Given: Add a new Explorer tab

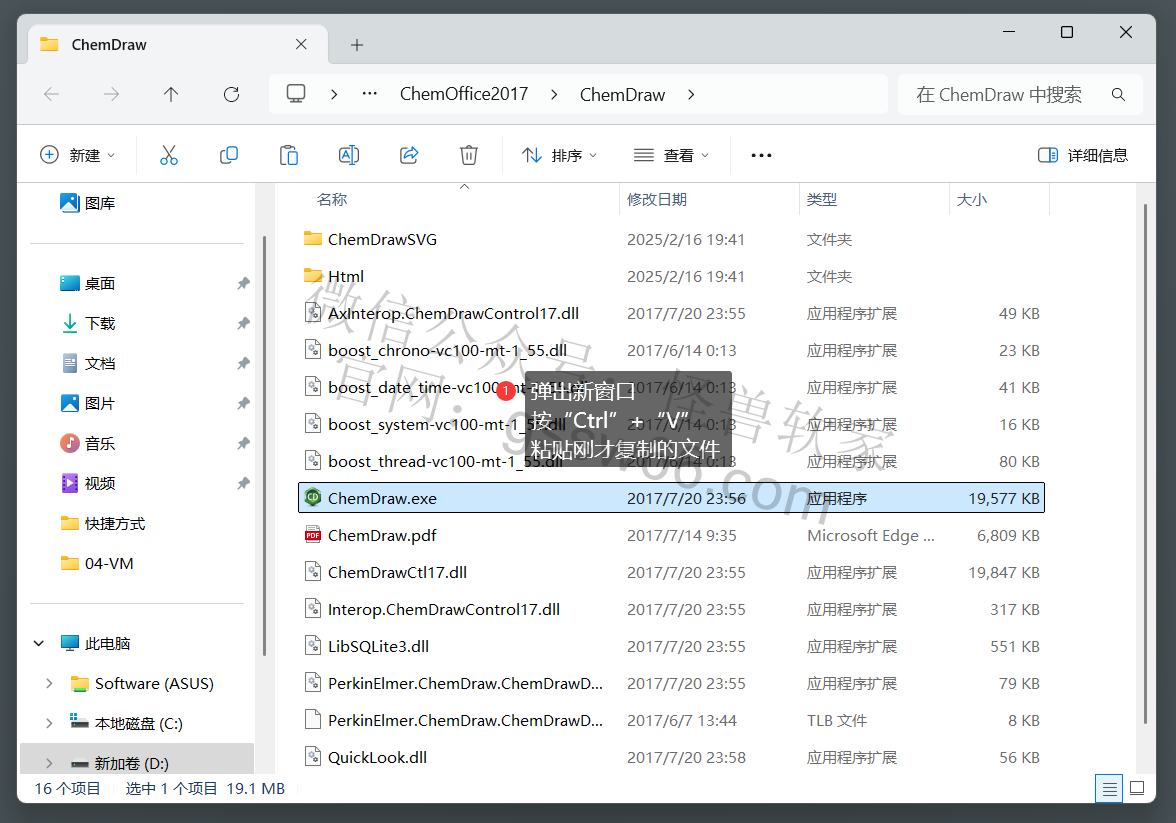Looking at the screenshot, I should click(357, 45).
